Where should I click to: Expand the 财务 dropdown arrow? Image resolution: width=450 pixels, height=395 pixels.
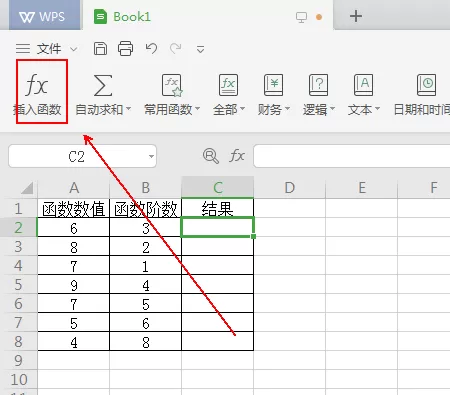pos(287,109)
